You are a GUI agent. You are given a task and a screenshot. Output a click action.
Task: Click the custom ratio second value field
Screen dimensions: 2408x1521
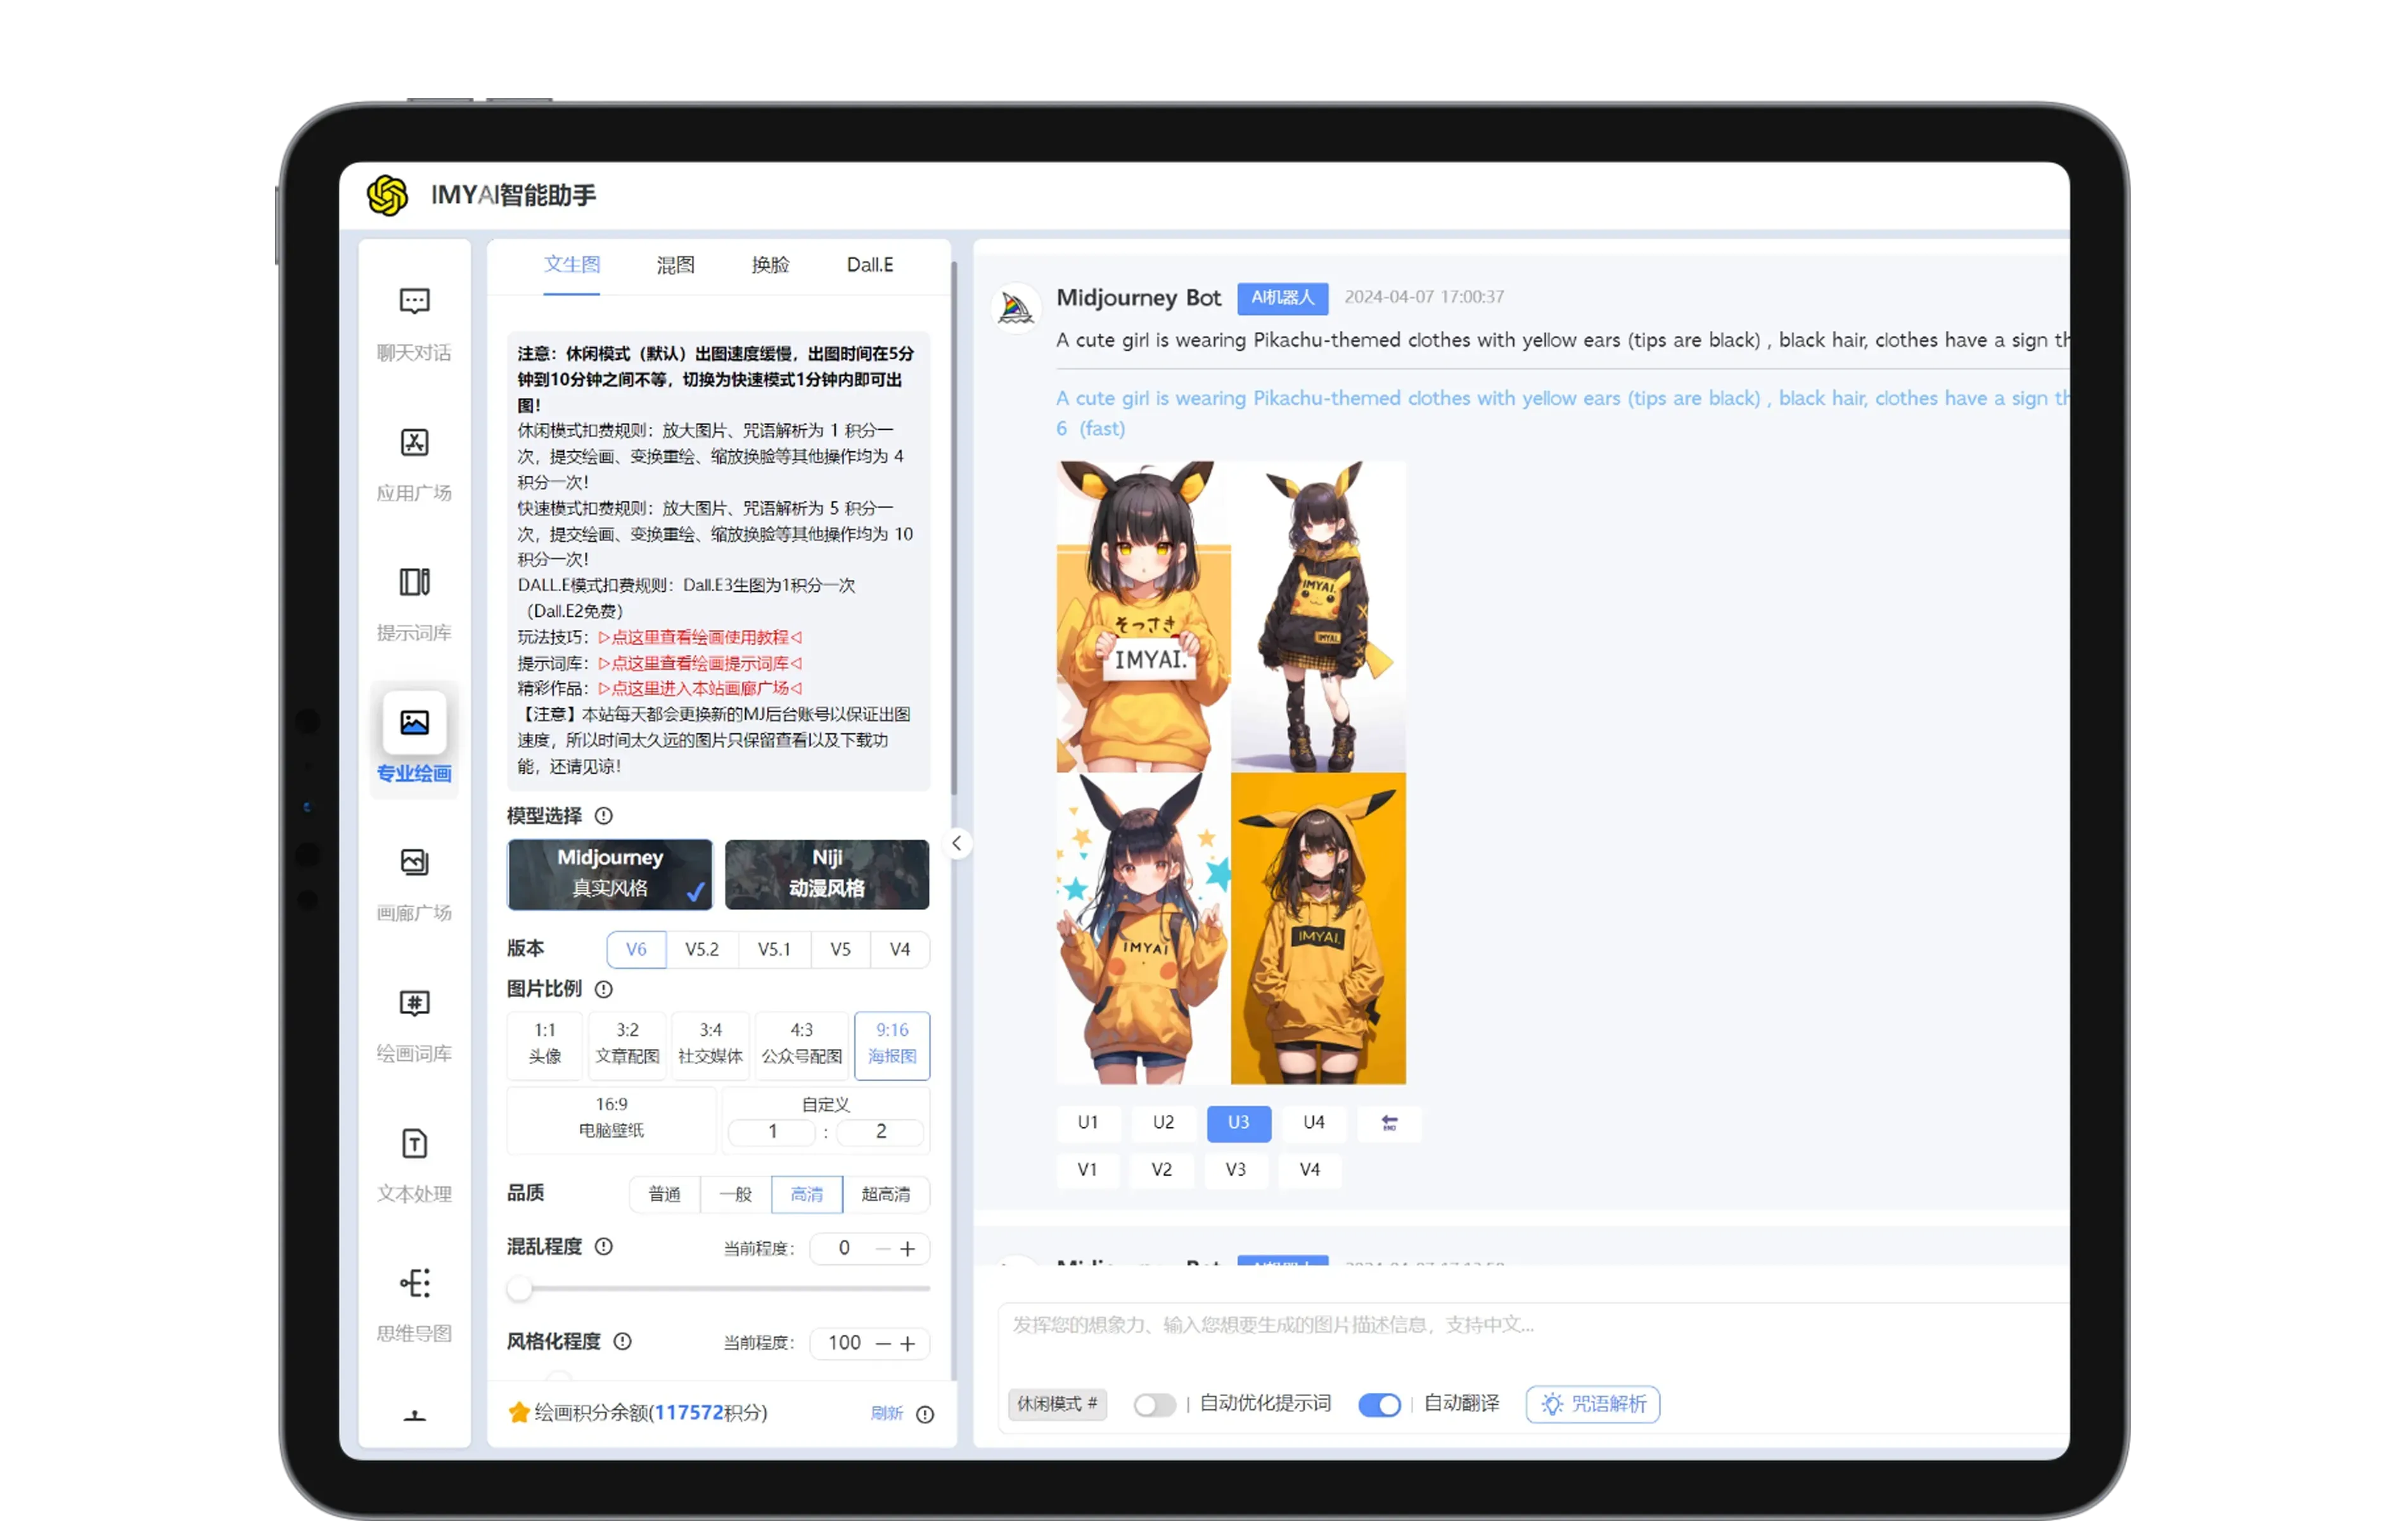881,1132
